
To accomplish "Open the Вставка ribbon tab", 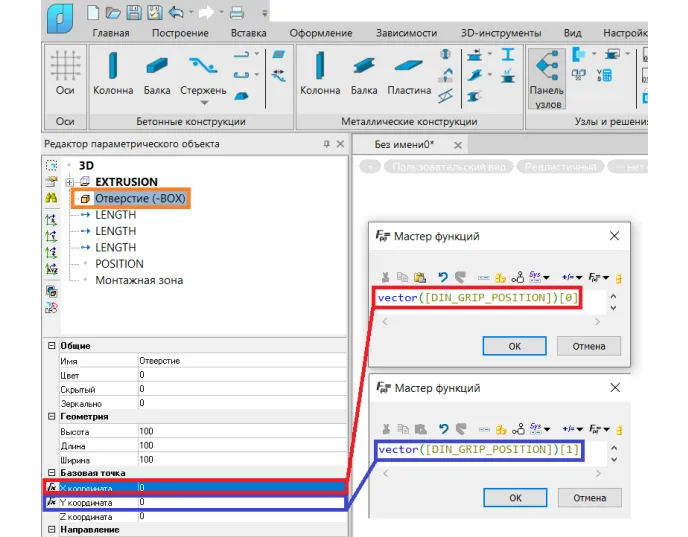I will pos(248,33).
